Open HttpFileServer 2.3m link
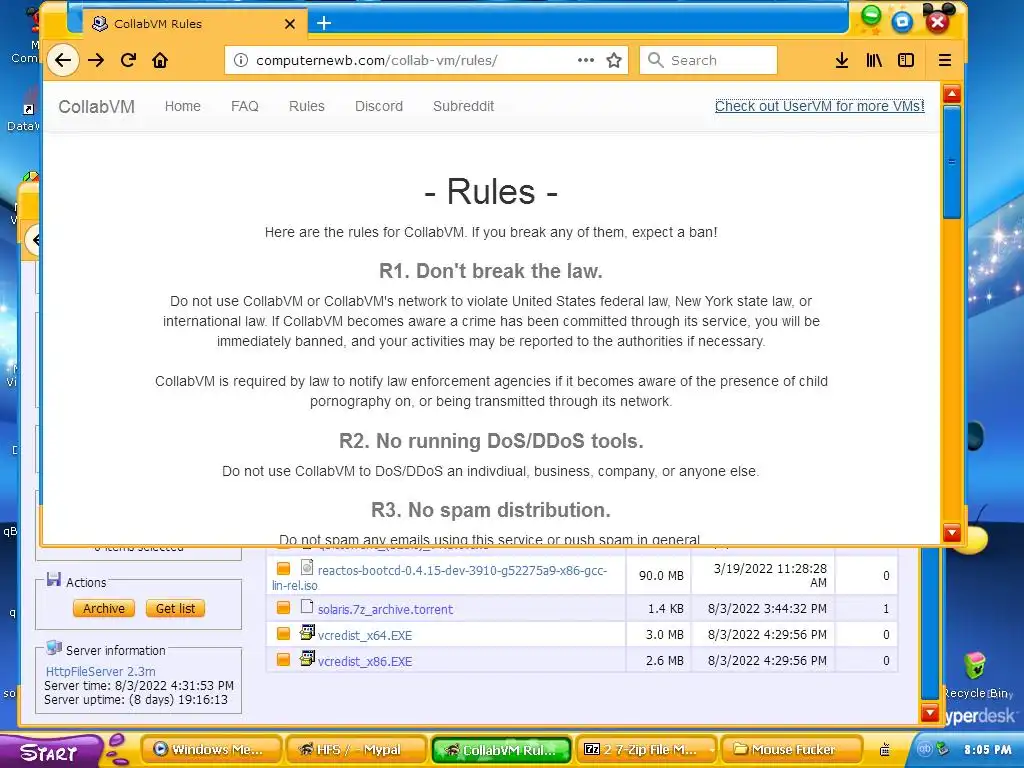Image resolution: width=1024 pixels, height=768 pixels. coord(101,671)
